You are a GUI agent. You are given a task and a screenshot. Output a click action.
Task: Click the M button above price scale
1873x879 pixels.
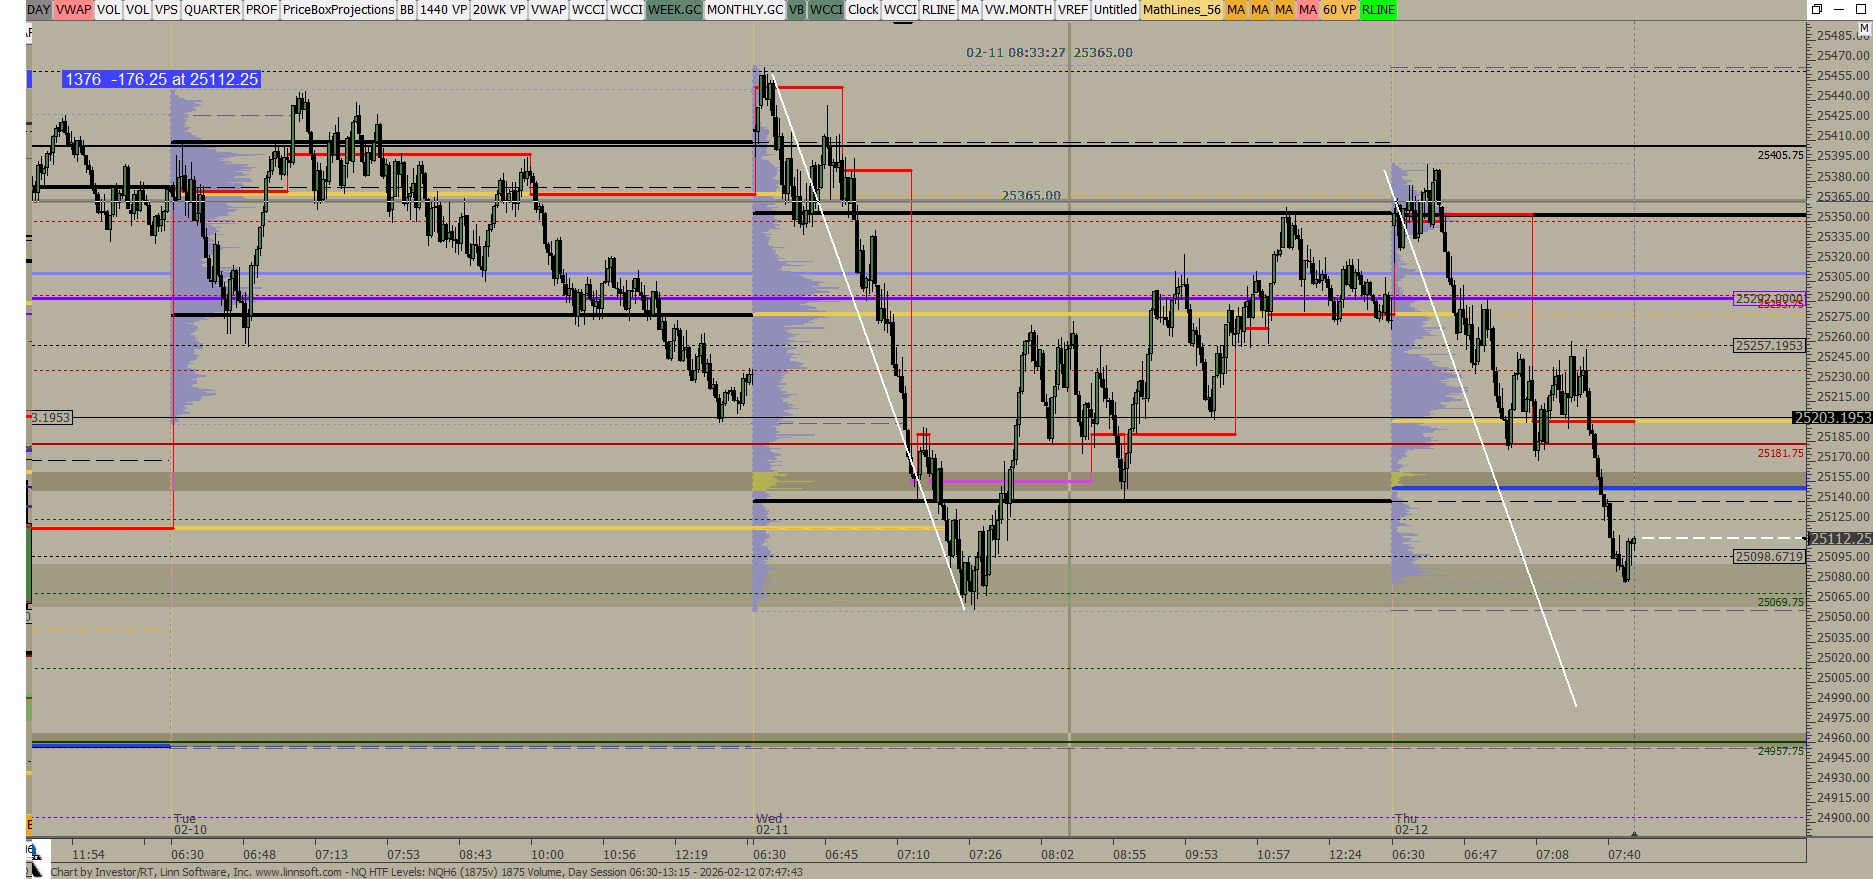(1863, 29)
